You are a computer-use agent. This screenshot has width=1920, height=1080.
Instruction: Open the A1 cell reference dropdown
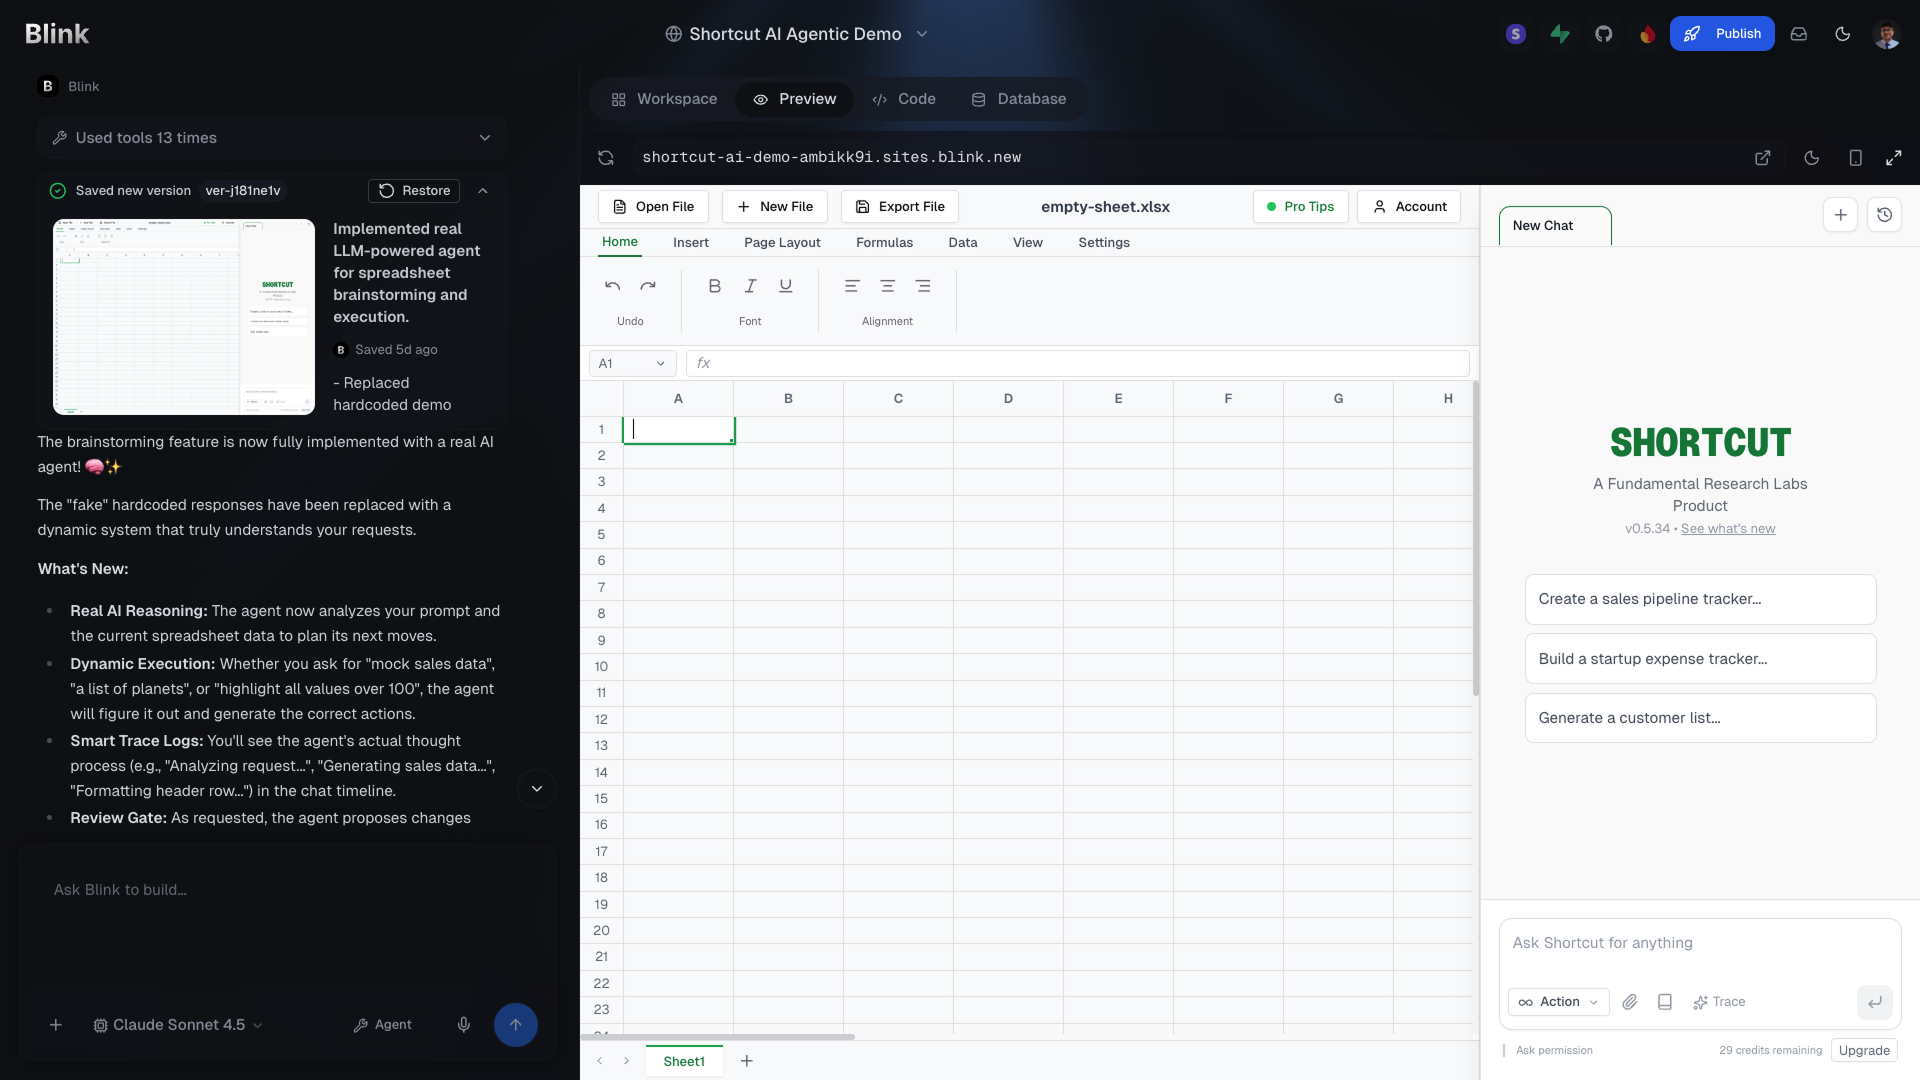631,363
